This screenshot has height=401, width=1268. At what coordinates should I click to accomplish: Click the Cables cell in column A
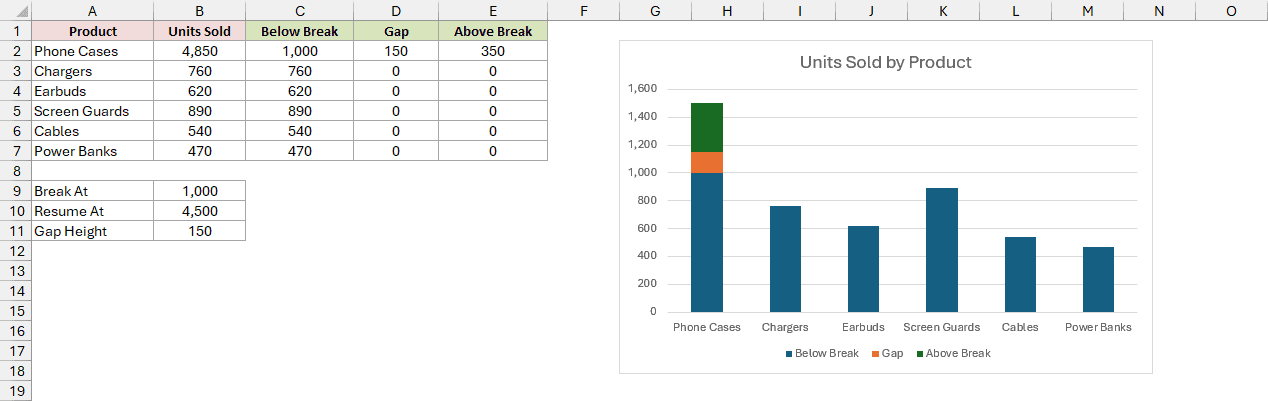[93, 131]
